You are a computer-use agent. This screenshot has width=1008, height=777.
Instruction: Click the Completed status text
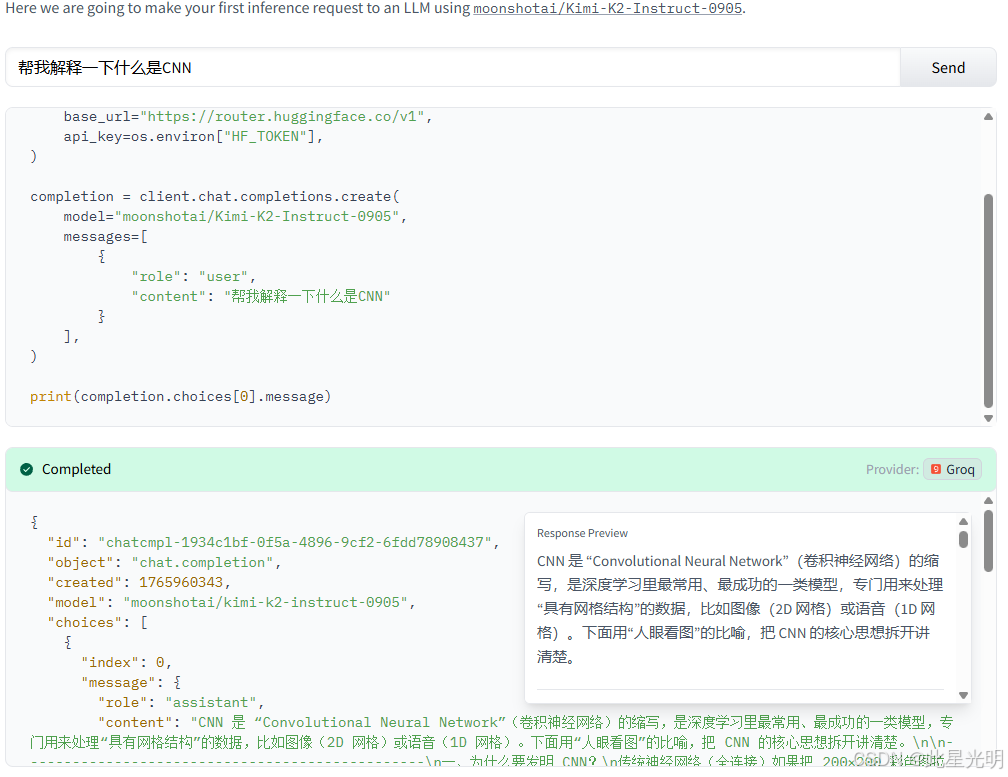(76, 469)
